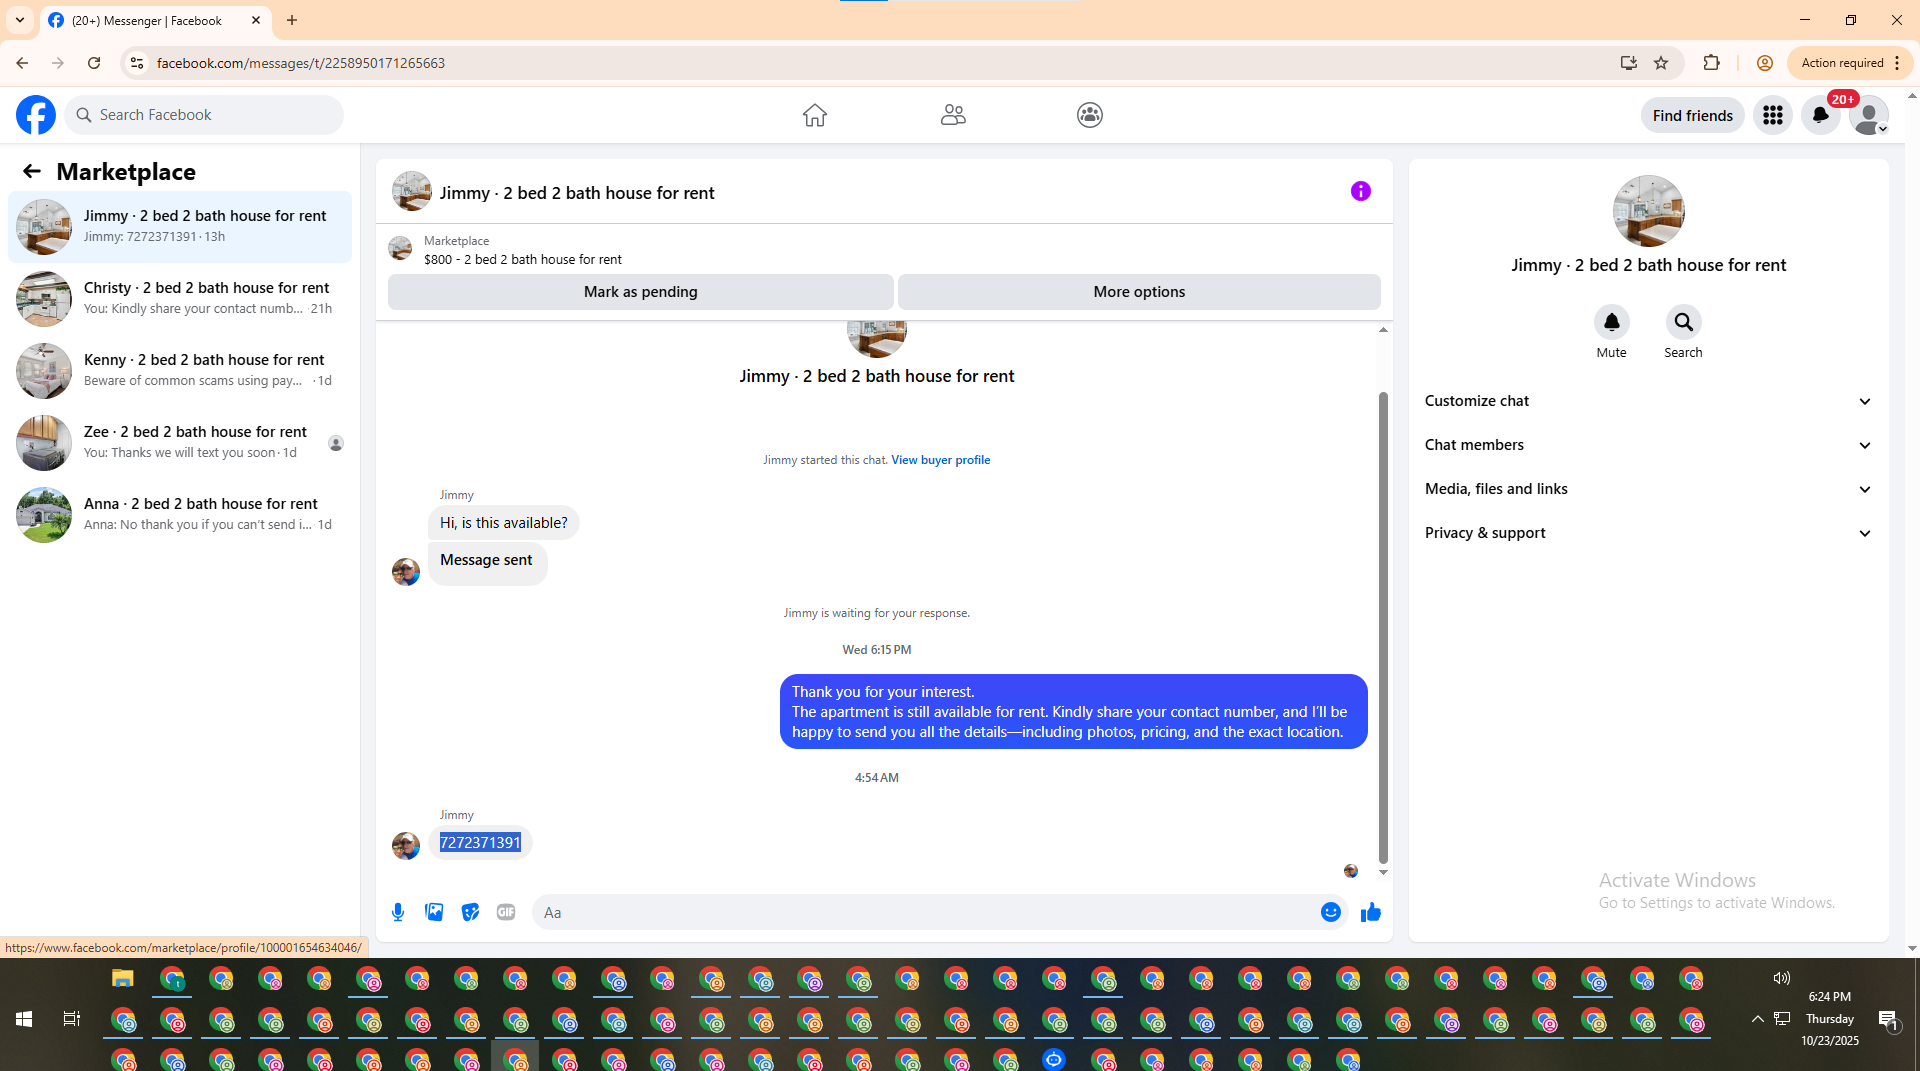Screen dimensions: 1920x1071
Task: Click the browser address bar URL
Action: (300, 63)
